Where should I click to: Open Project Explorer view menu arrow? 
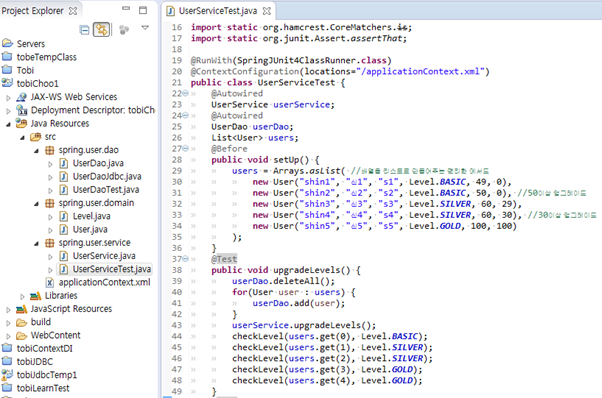click(145, 28)
